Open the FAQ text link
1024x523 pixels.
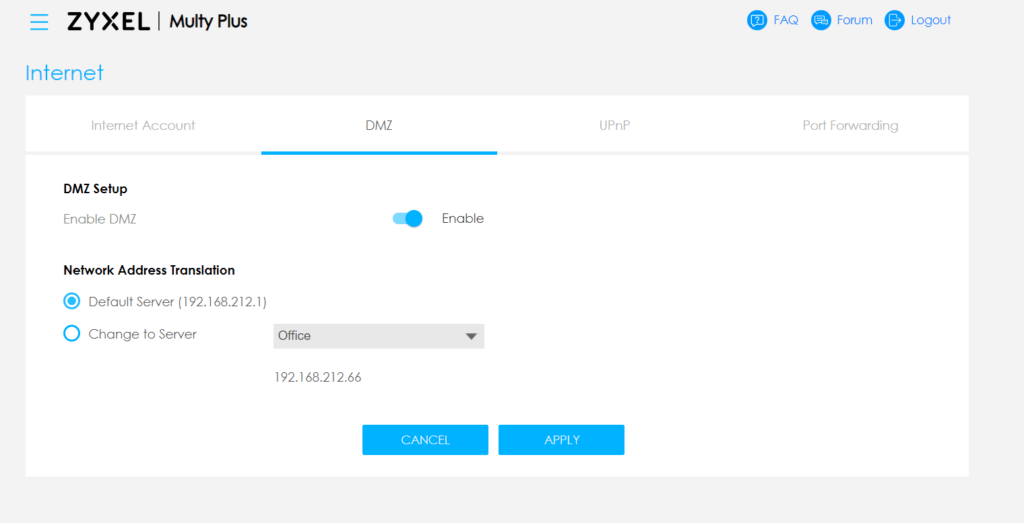pos(785,20)
